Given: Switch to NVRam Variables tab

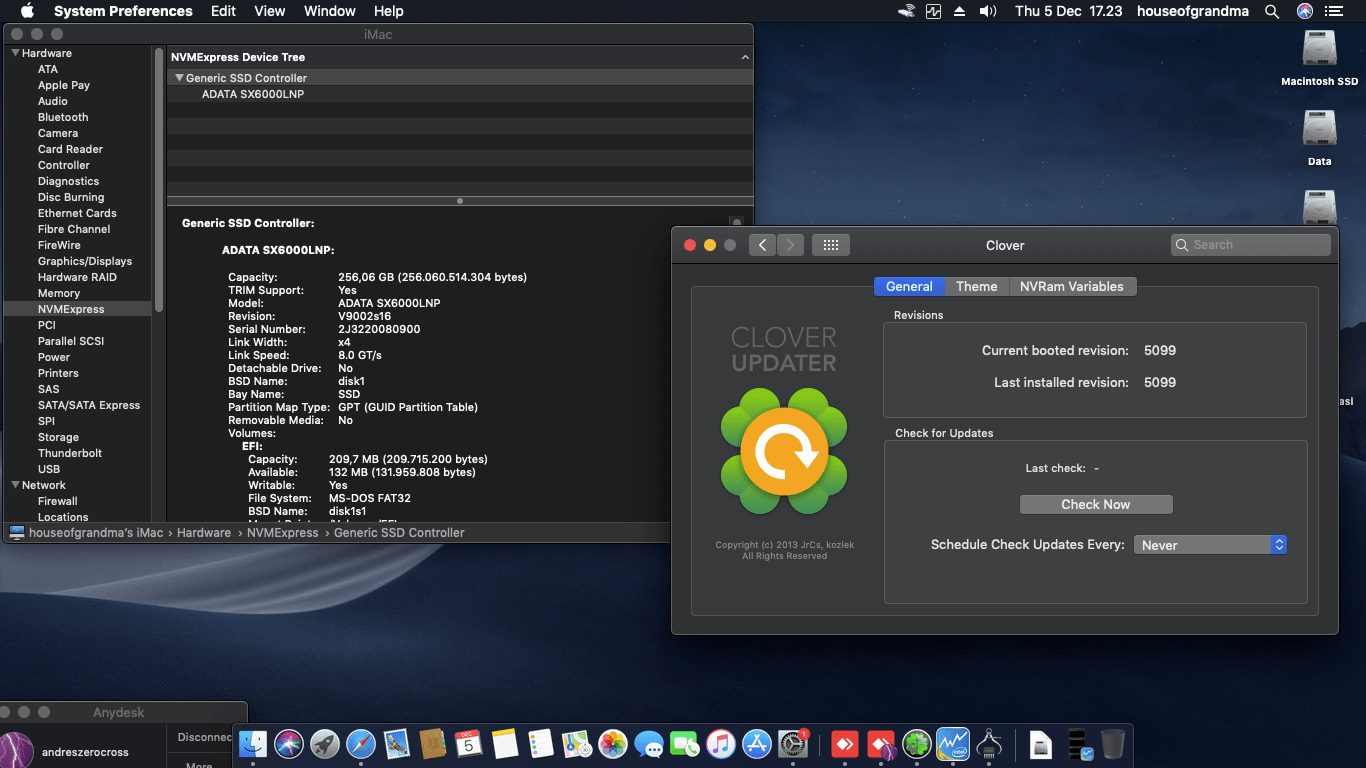Looking at the screenshot, I should (x=1071, y=286).
